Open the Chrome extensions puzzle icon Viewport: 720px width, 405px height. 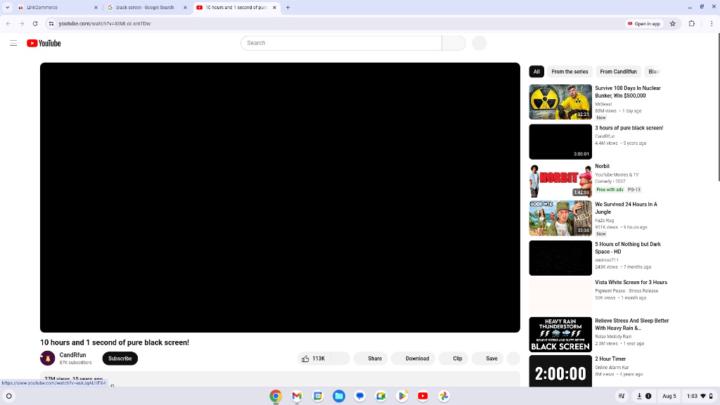point(691,23)
